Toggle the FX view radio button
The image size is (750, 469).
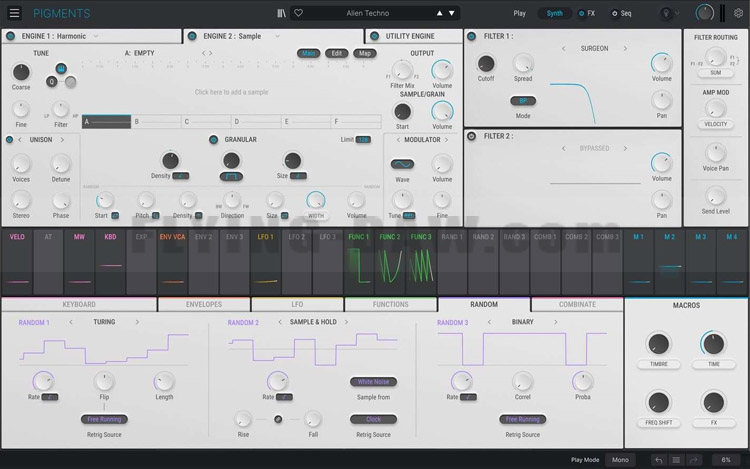[x=581, y=13]
